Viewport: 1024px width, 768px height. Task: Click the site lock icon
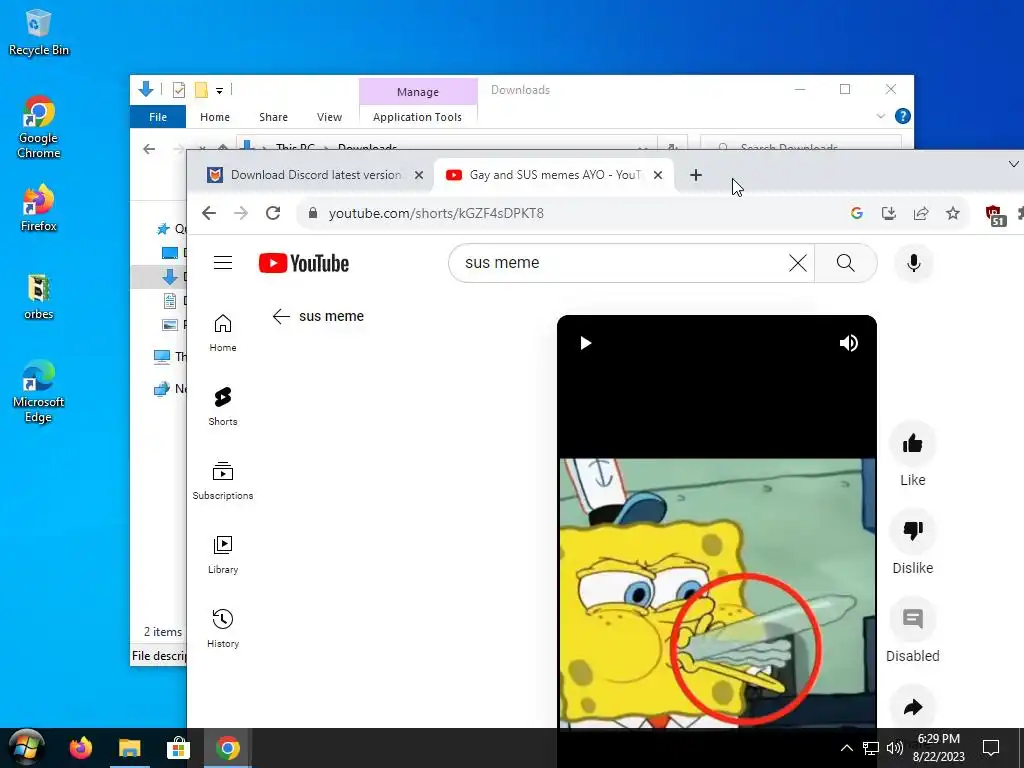[x=313, y=213]
